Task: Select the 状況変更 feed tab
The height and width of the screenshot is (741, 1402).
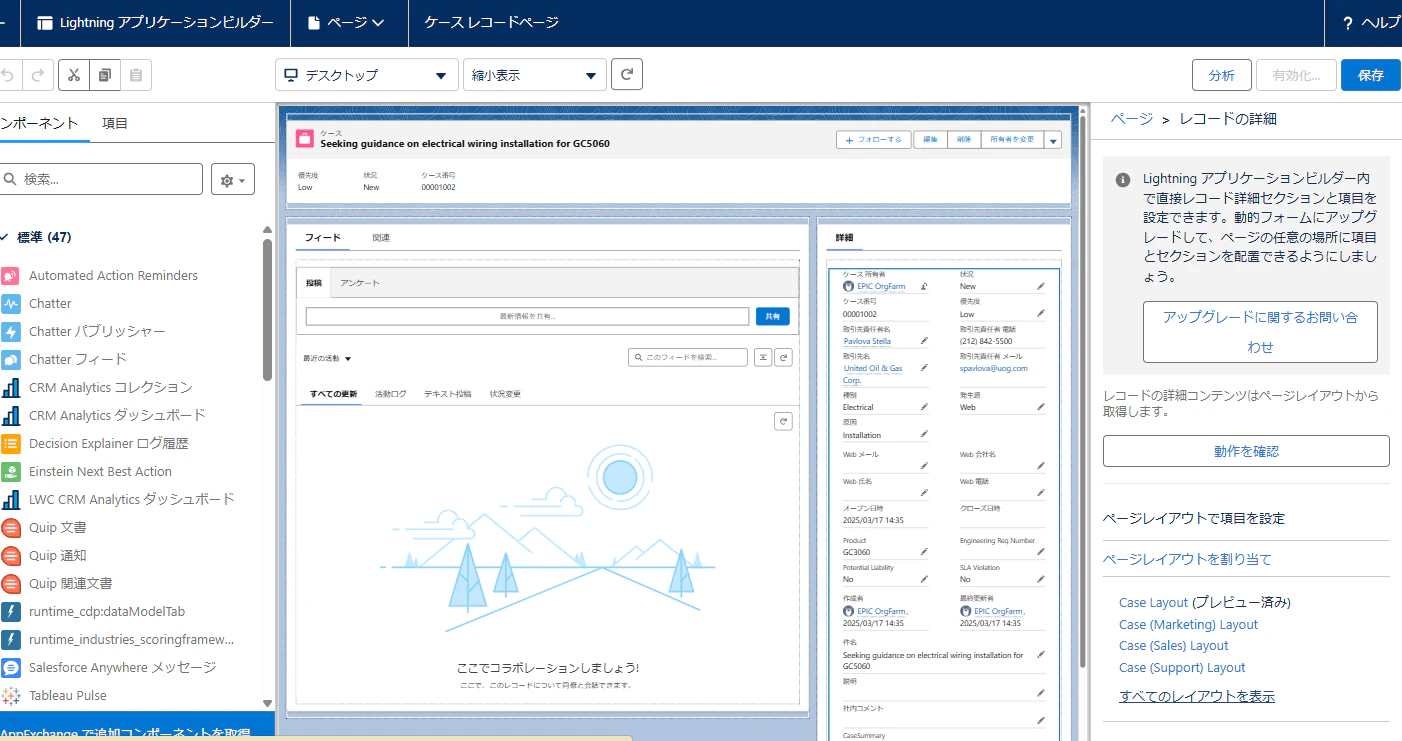Action: tap(505, 394)
